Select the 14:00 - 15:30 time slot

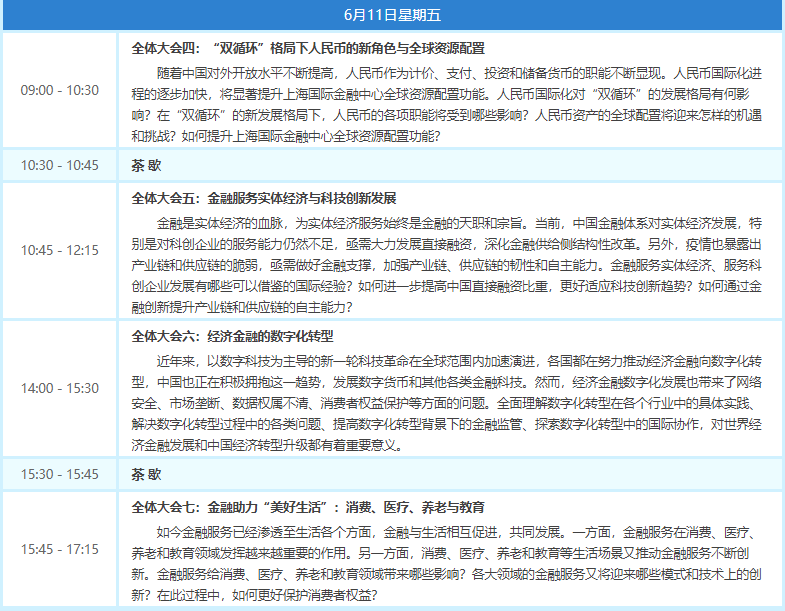(x=60, y=388)
